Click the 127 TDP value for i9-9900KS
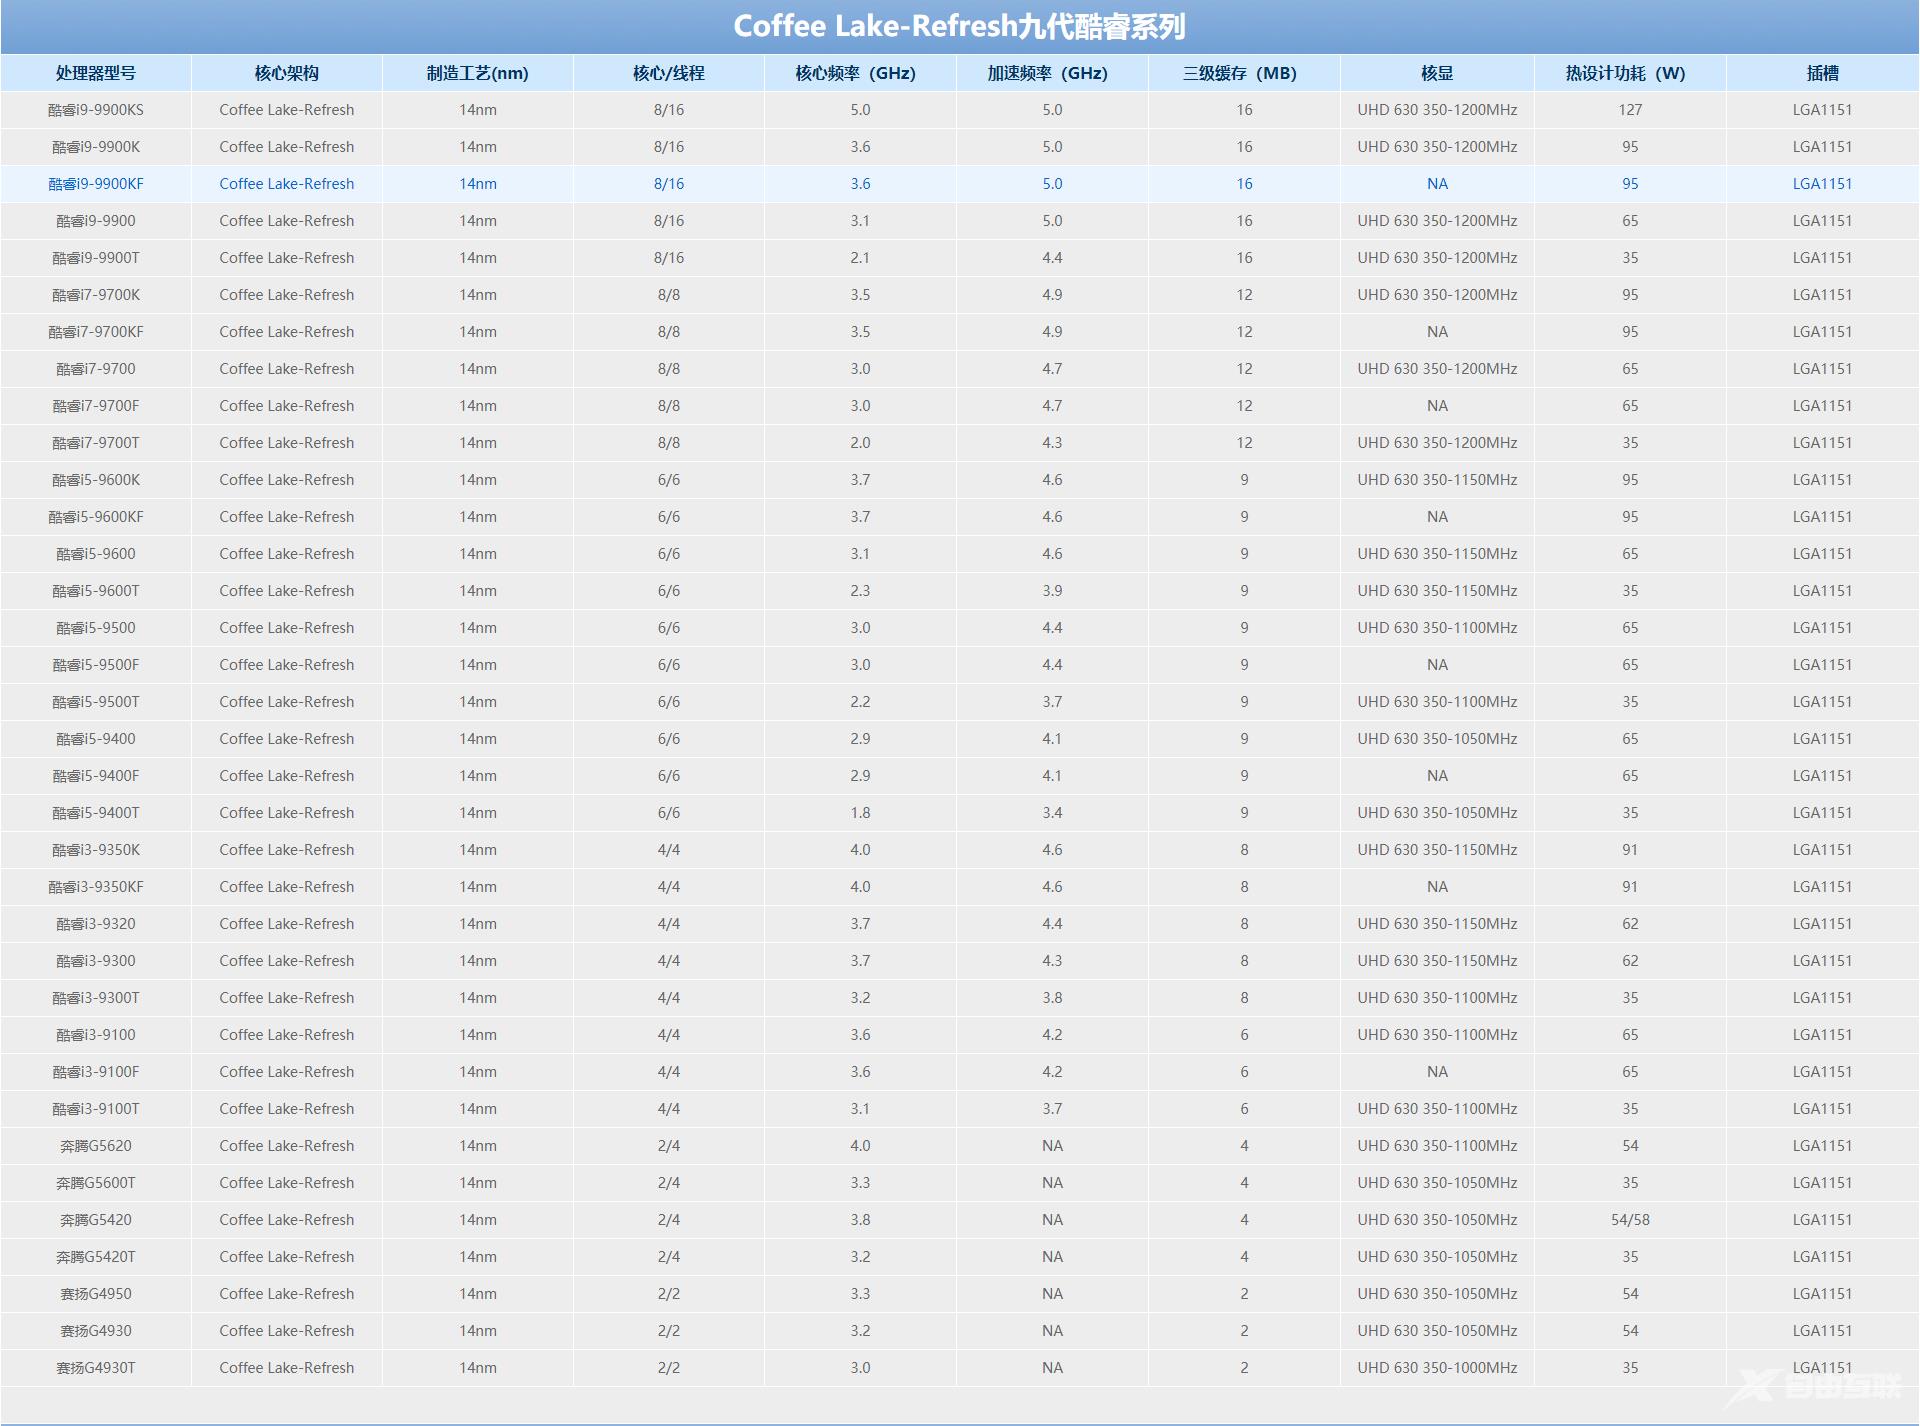The image size is (1920, 1426). tap(1630, 110)
